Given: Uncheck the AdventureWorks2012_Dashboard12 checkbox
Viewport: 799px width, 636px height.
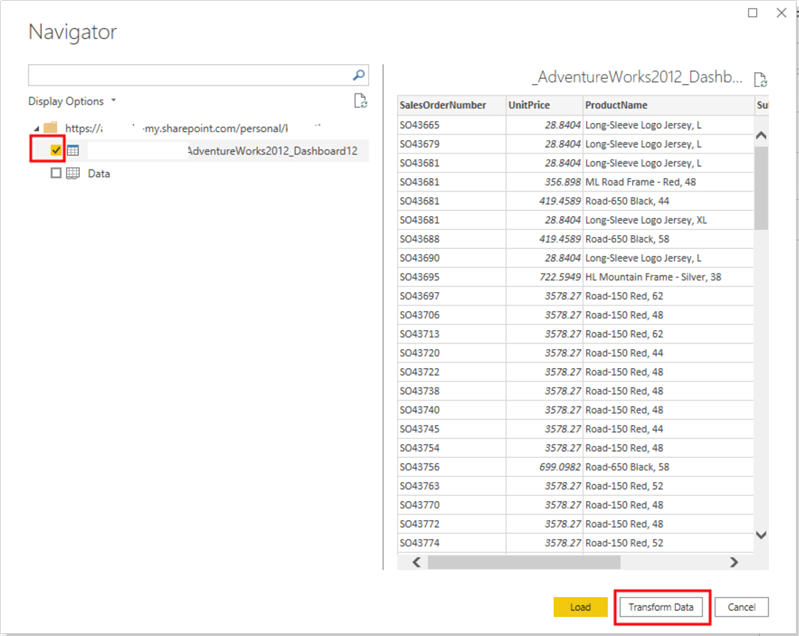Looking at the screenshot, I should coord(56,150).
